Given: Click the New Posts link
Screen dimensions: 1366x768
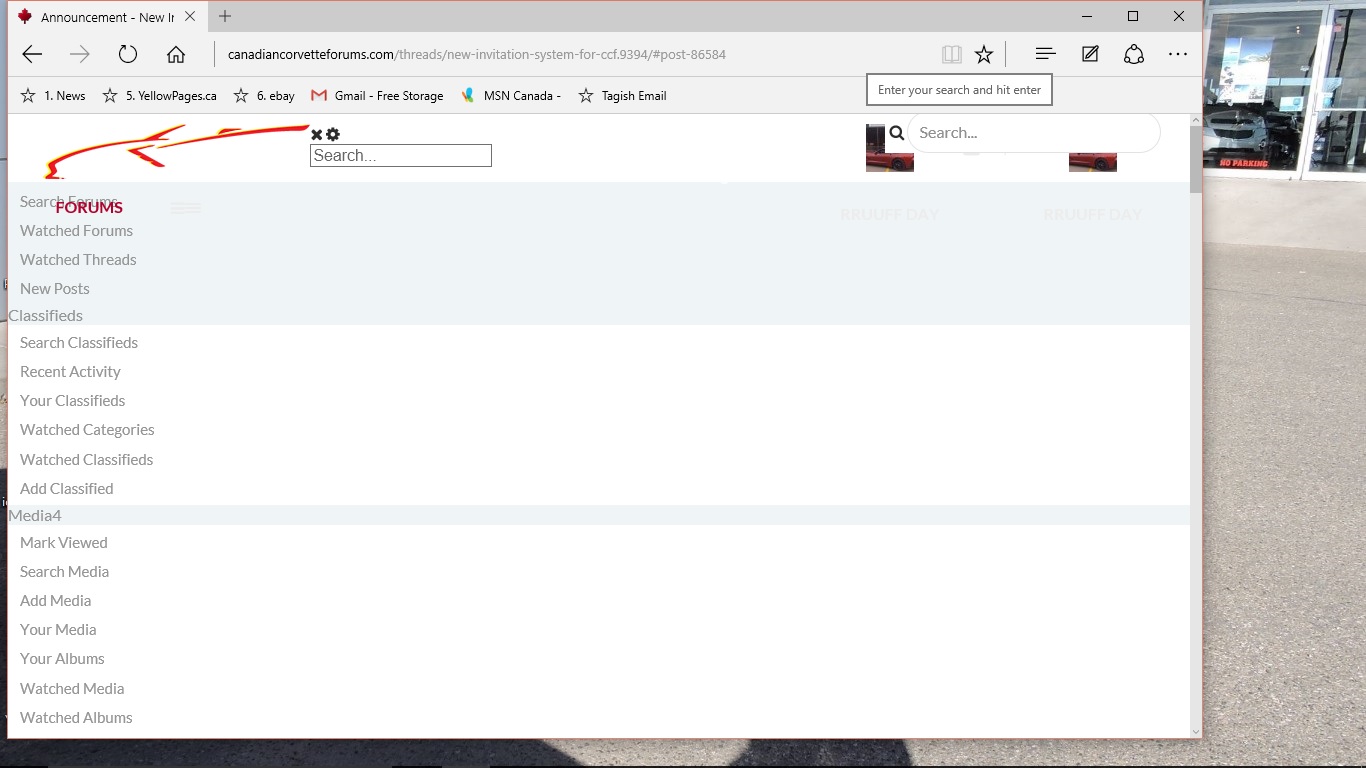Looking at the screenshot, I should 54,288.
